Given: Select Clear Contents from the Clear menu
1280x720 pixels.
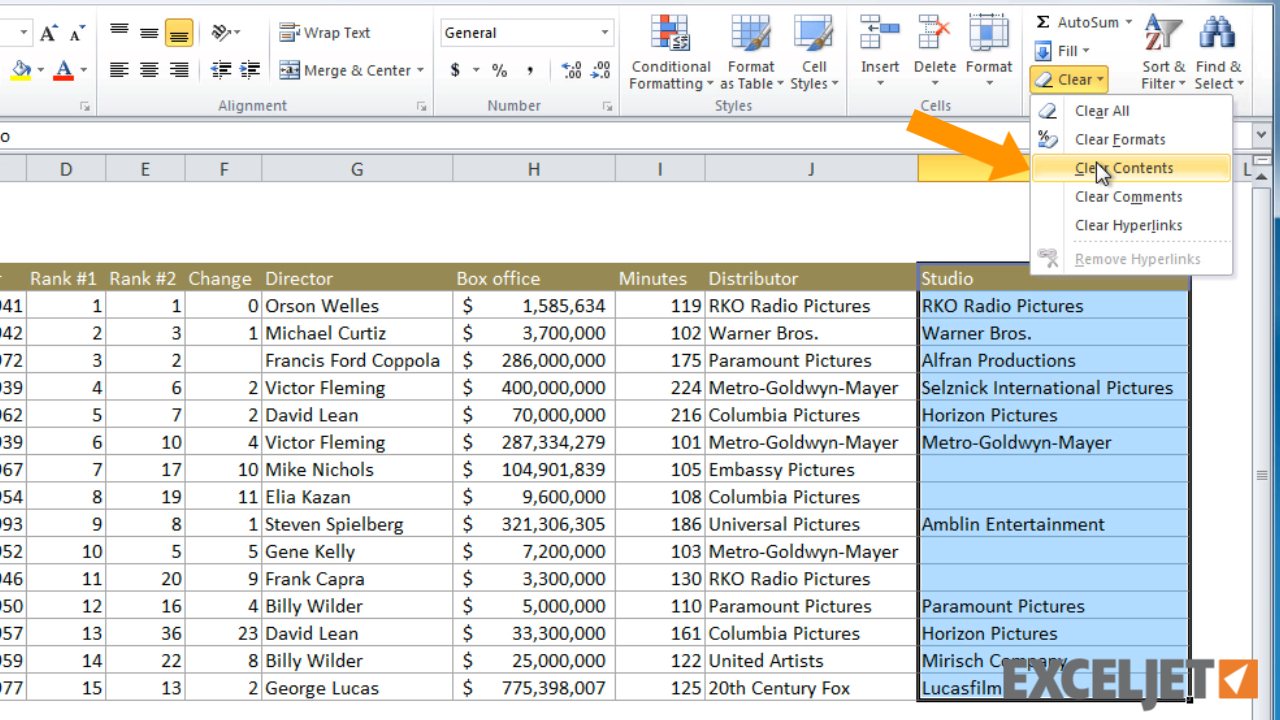Looking at the screenshot, I should click(1123, 168).
